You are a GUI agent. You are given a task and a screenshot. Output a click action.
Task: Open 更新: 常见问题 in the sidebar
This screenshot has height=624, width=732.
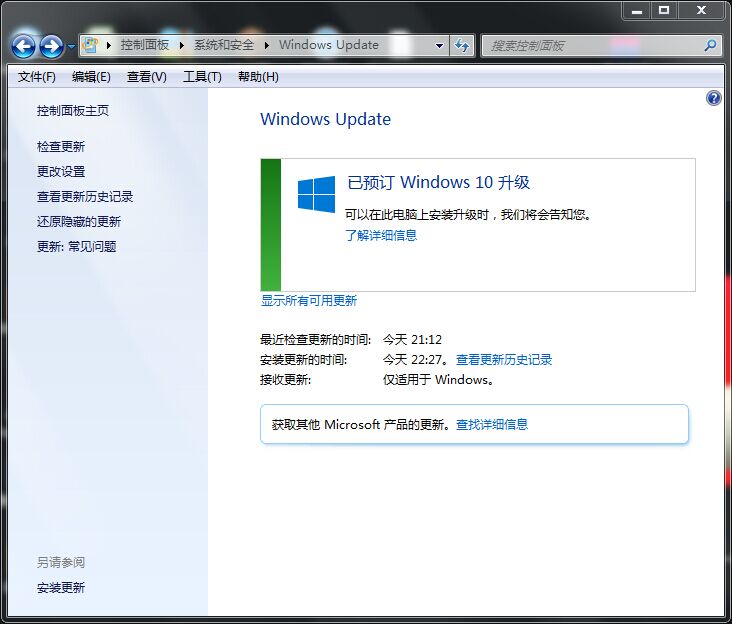77,246
